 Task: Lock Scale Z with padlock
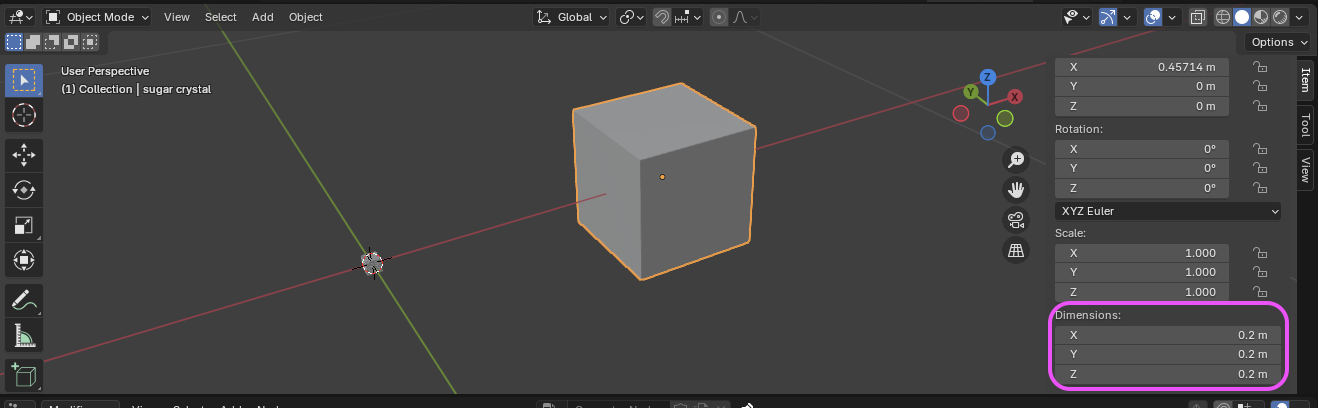(x=1261, y=292)
